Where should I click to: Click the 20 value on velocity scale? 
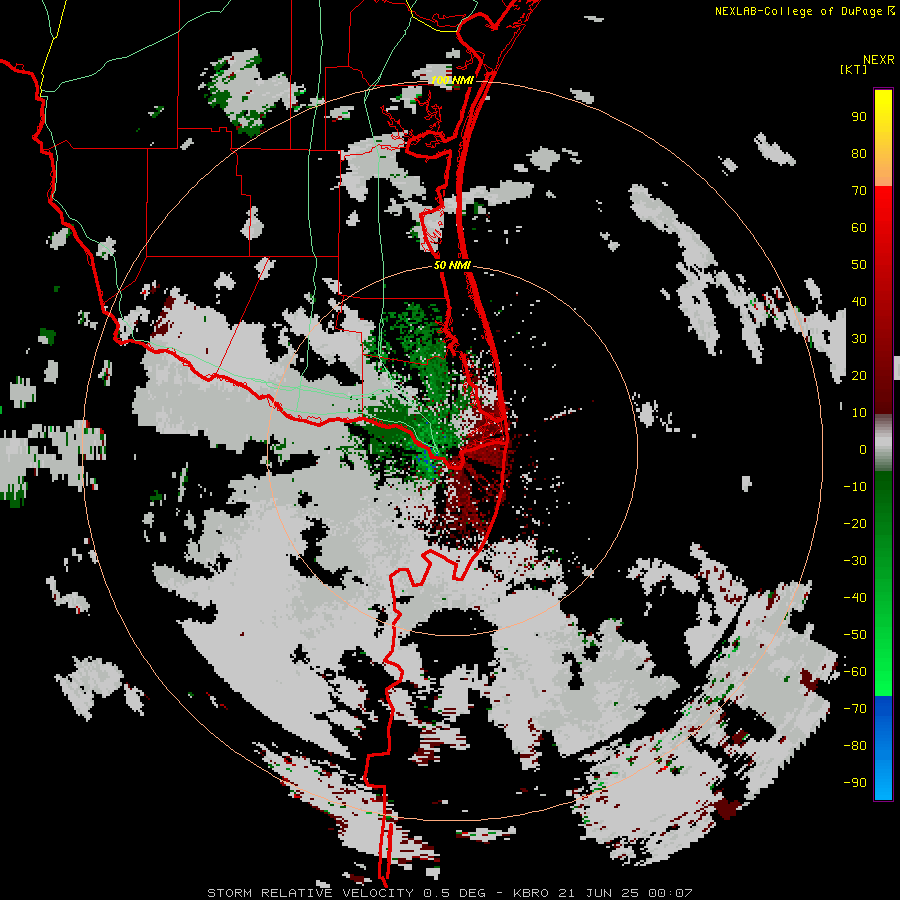tap(859, 376)
